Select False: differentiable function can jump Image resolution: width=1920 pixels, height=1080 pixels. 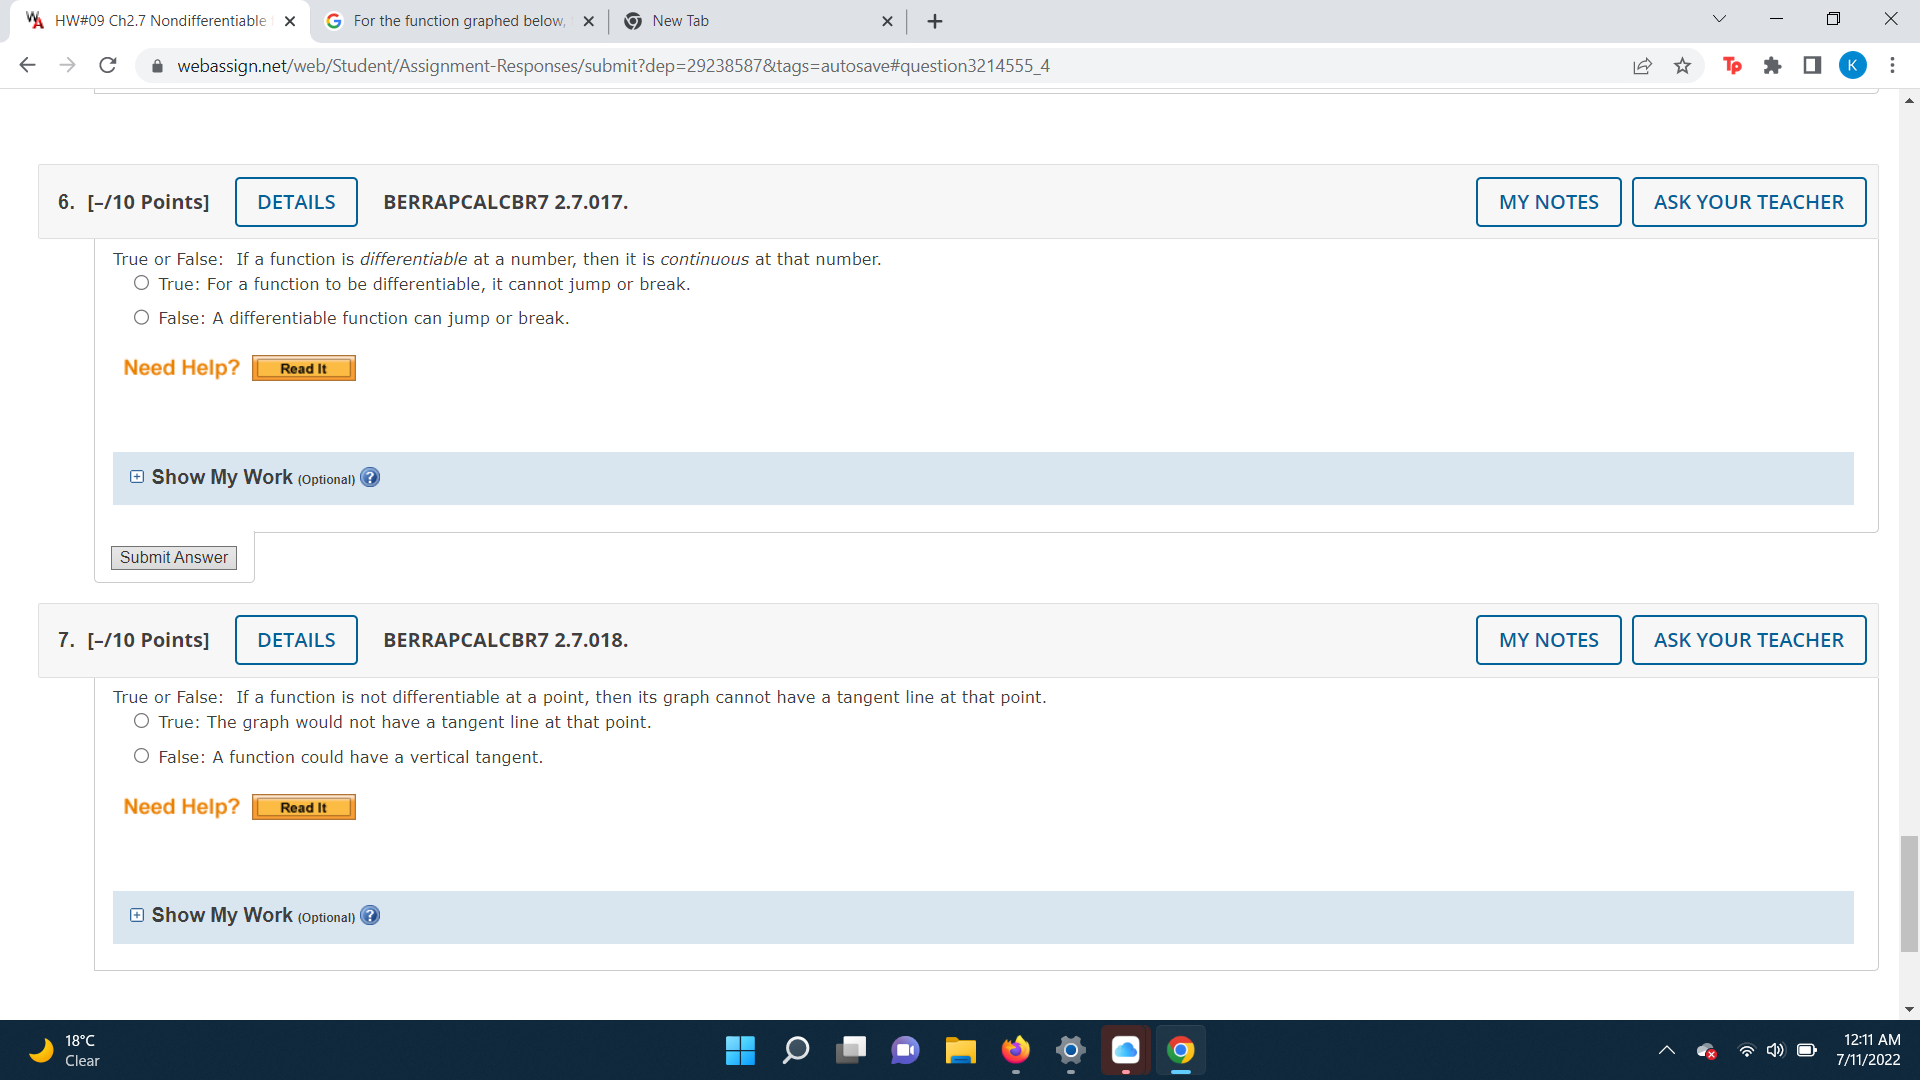coord(142,318)
